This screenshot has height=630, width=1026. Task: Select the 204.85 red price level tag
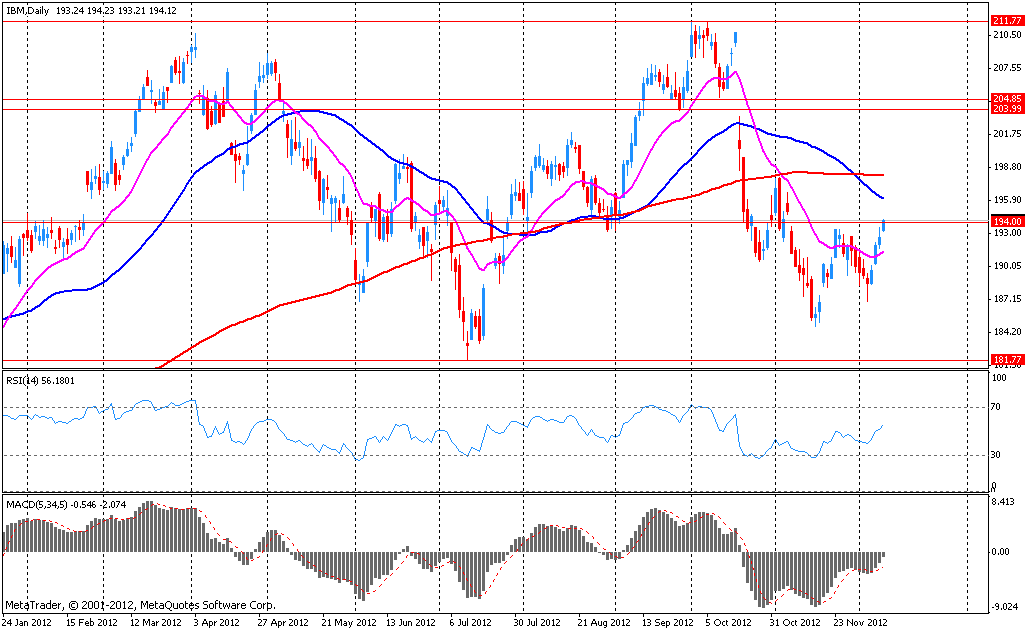pyautogui.click(x=1006, y=99)
